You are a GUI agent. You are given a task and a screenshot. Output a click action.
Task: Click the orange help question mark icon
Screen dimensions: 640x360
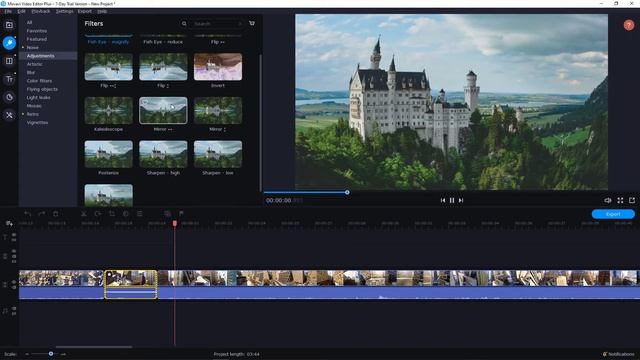pyautogui.click(x=629, y=25)
